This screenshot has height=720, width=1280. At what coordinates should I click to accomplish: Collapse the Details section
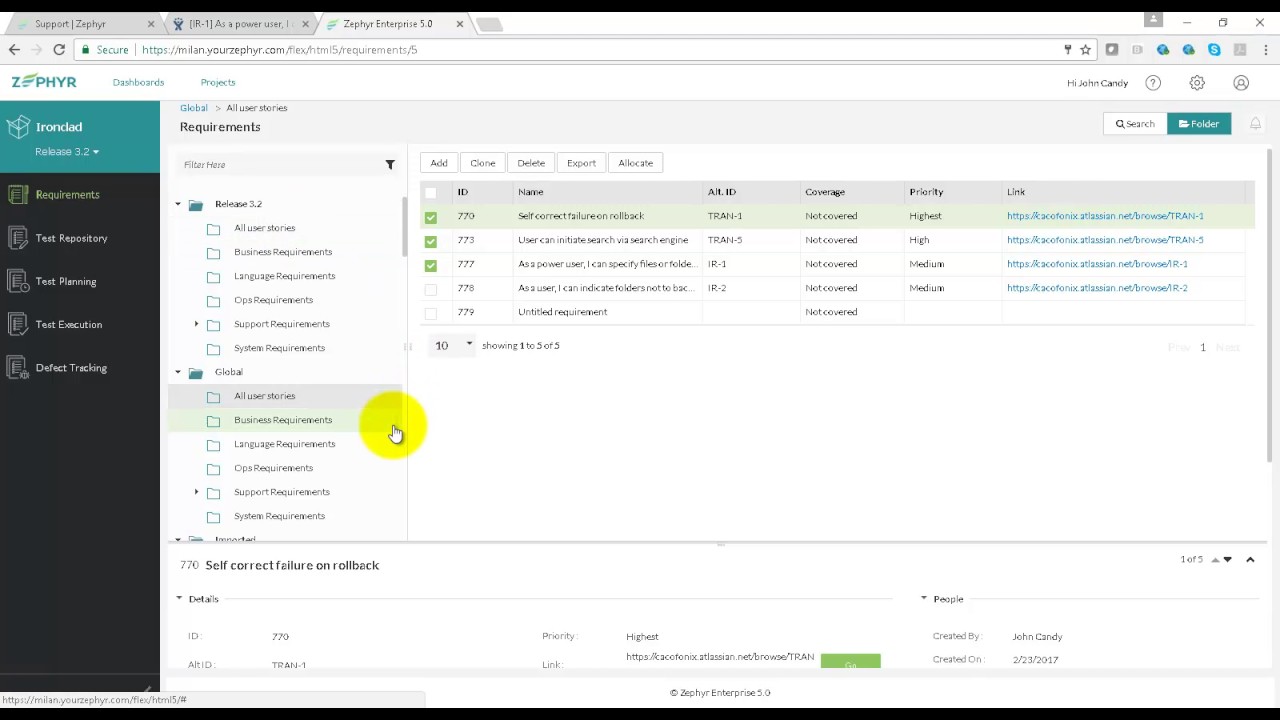point(179,598)
